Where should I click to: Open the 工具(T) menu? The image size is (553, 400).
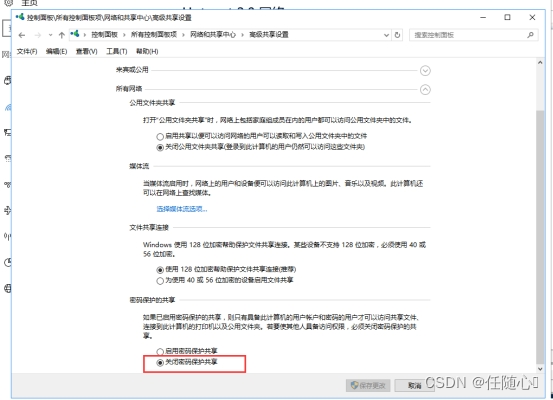[117, 51]
